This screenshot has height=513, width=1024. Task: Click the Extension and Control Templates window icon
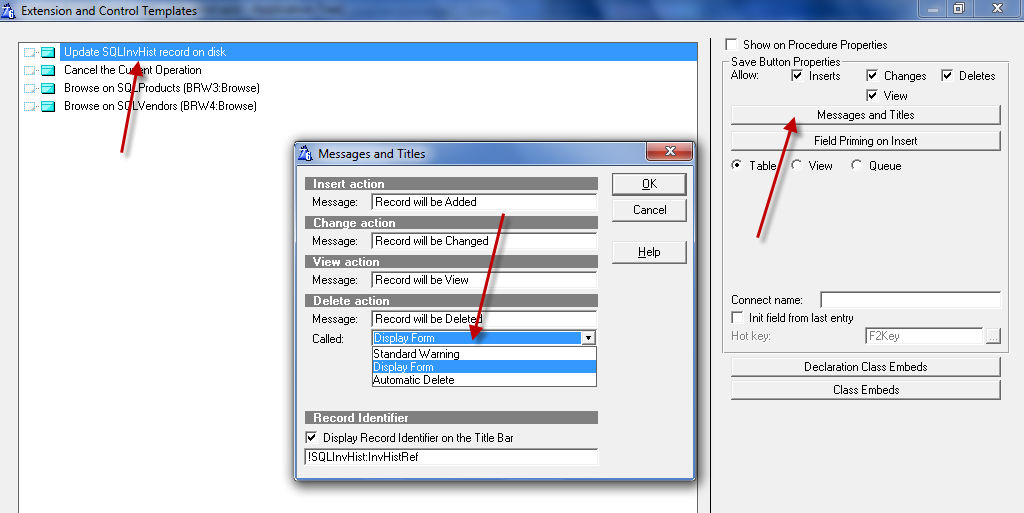(9, 10)
